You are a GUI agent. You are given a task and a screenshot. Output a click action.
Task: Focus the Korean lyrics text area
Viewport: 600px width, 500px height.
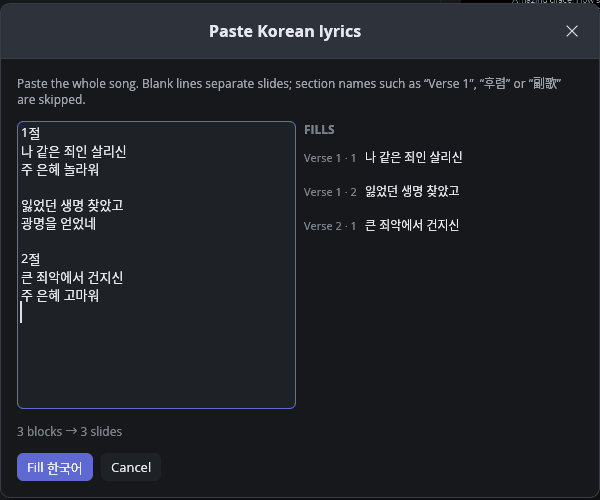pos(157,265)
